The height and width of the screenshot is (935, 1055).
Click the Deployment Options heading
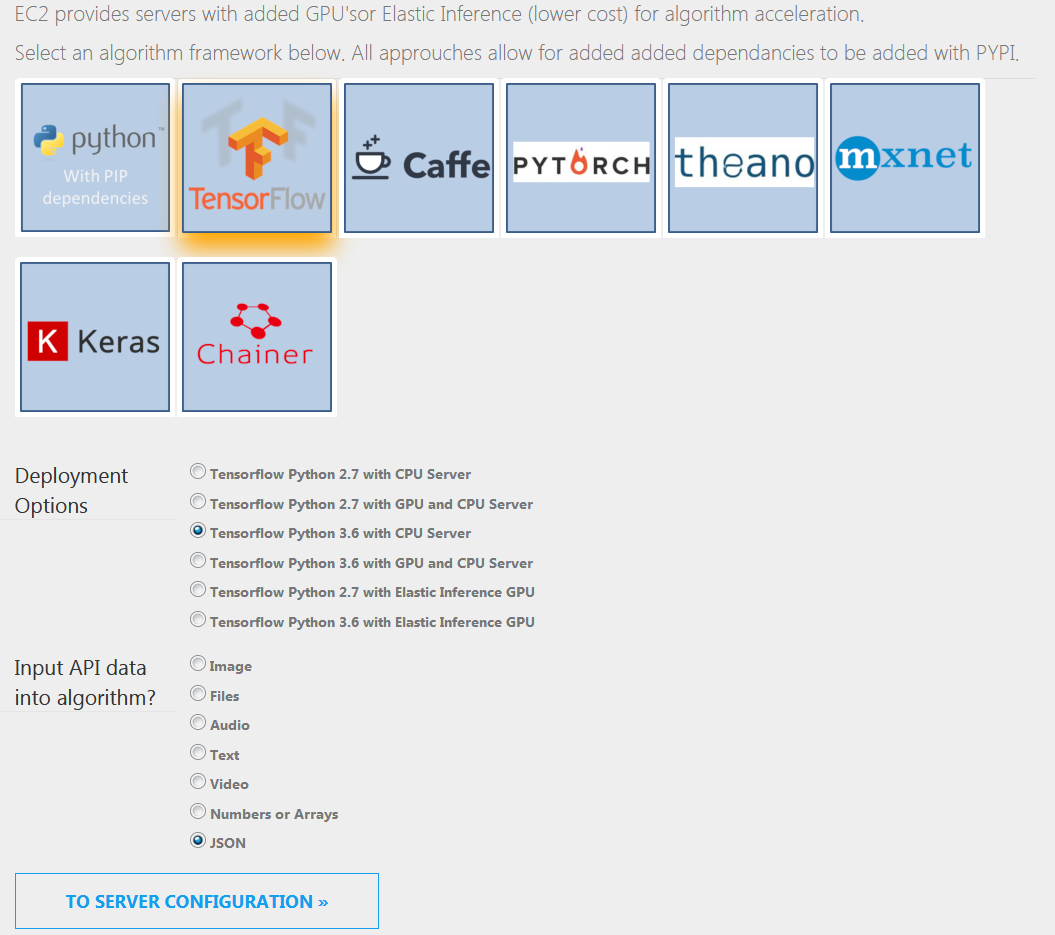point(71,490)
